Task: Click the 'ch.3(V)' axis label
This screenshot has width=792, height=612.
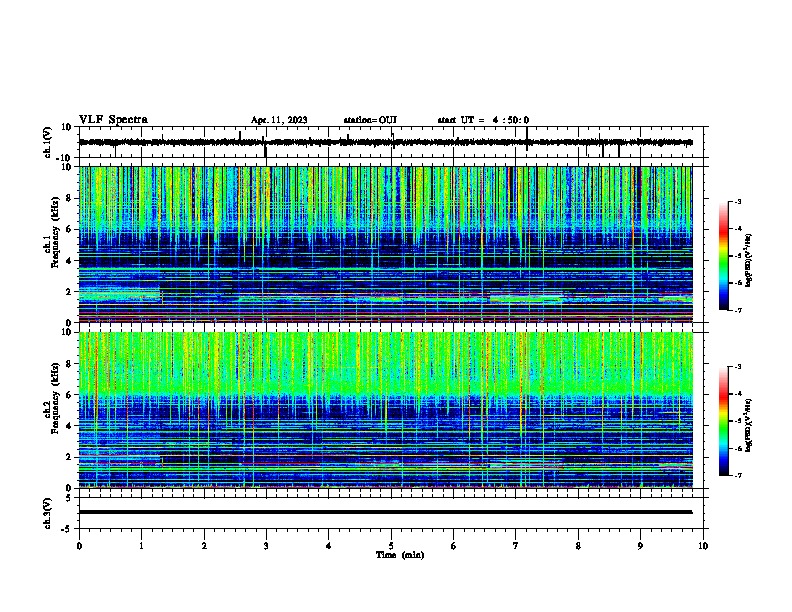Action: point(48,513)
